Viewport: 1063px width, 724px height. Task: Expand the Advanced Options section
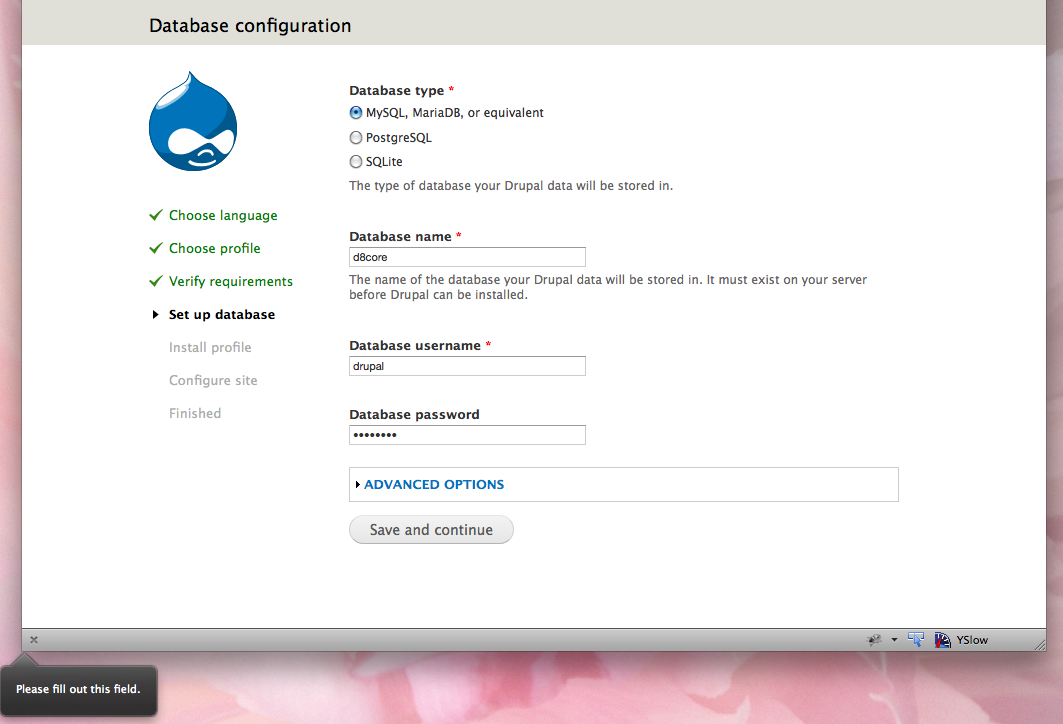click(x=434, y=485)
